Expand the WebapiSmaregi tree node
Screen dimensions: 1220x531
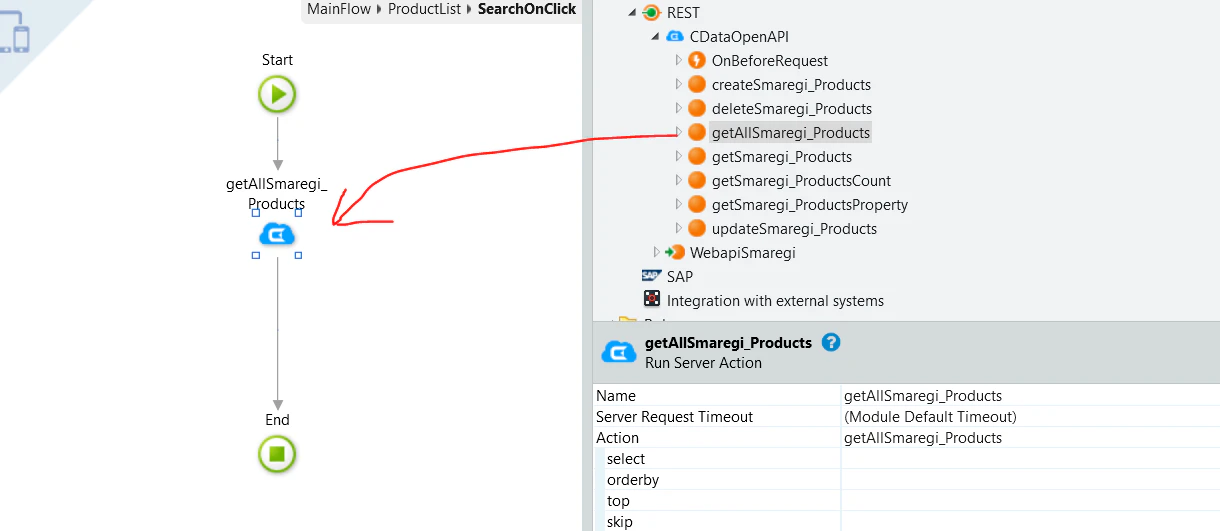[656, 252]
